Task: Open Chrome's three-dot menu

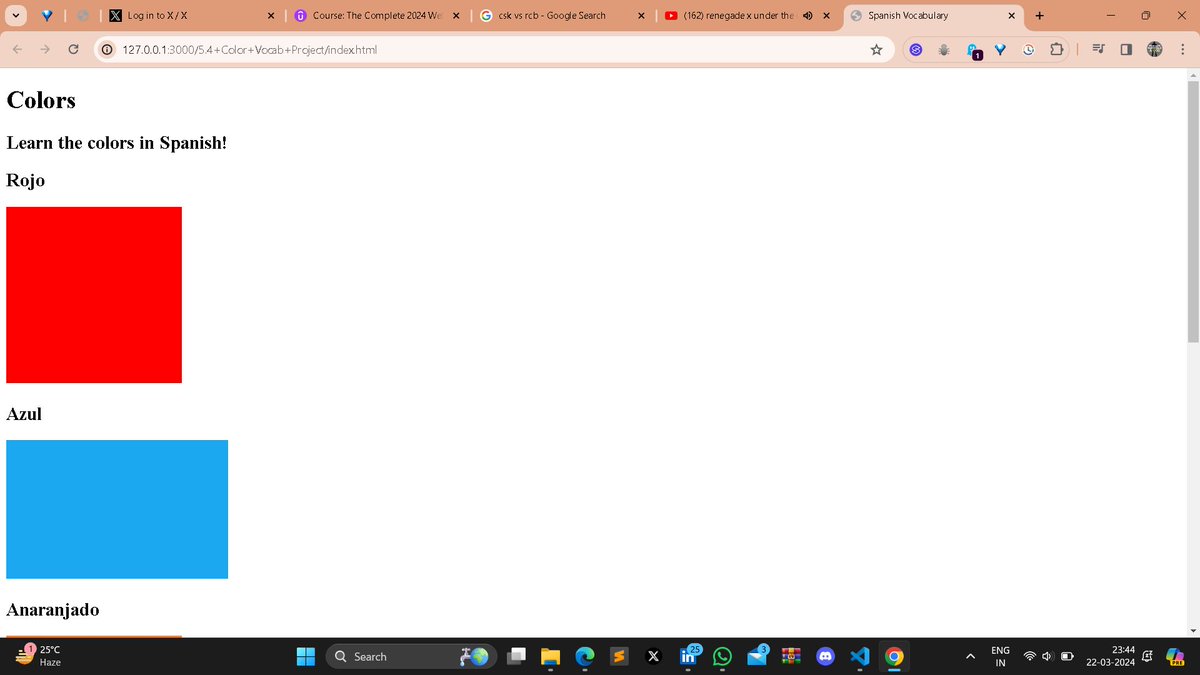Action: coord(1183,49)
